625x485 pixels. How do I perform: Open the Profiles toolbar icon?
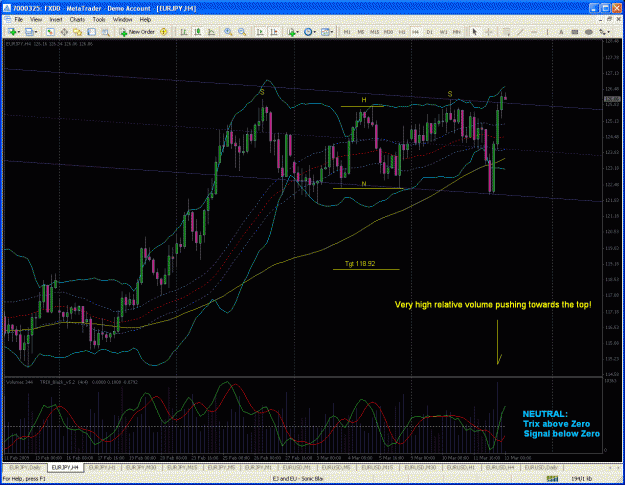point(29,32)
